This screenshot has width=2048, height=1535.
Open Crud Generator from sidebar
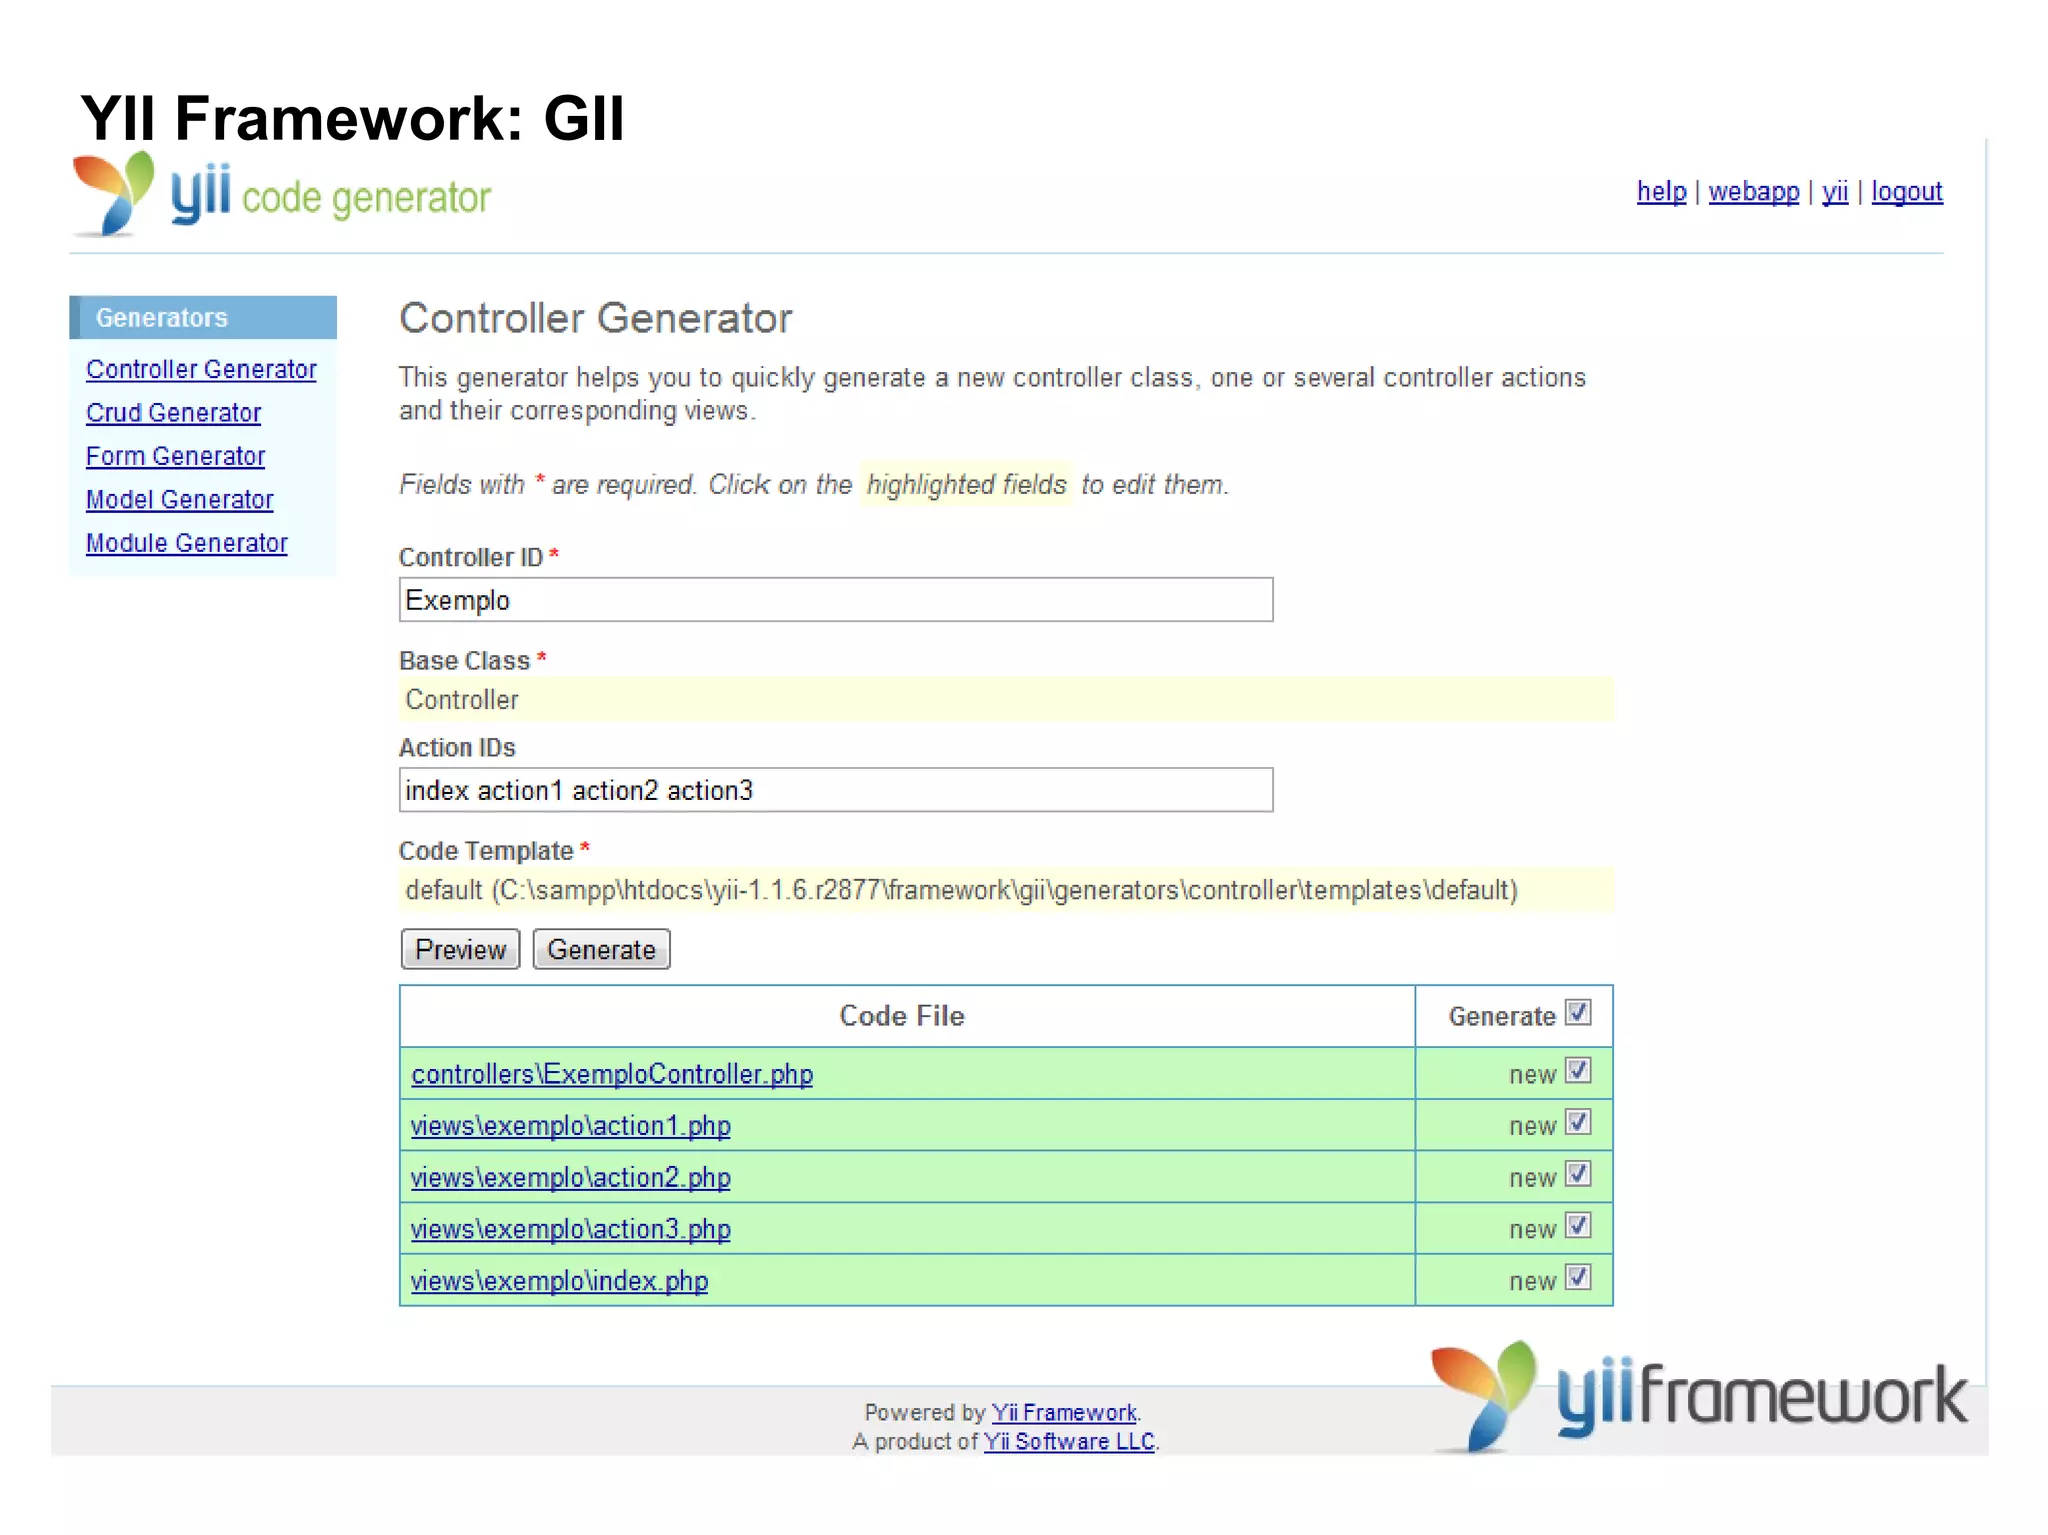173,412
